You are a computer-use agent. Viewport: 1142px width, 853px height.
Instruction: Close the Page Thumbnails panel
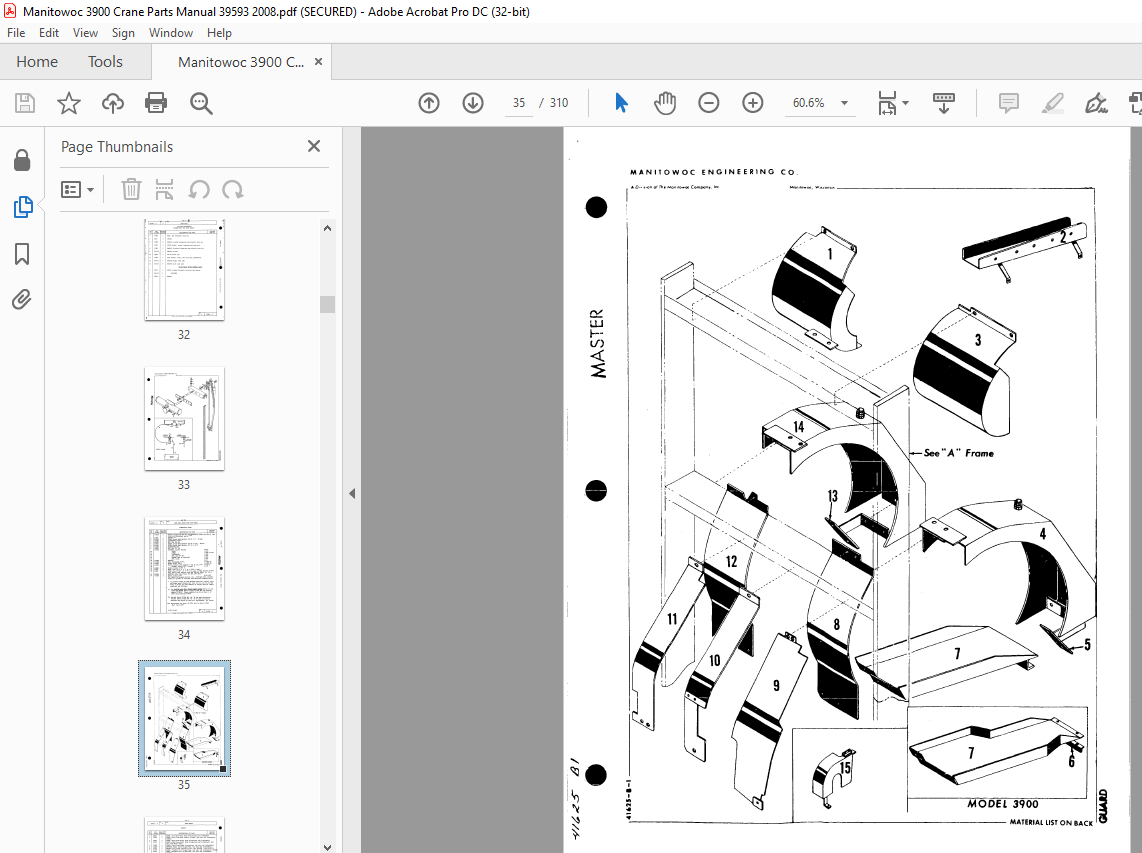[x=314, y=146]
